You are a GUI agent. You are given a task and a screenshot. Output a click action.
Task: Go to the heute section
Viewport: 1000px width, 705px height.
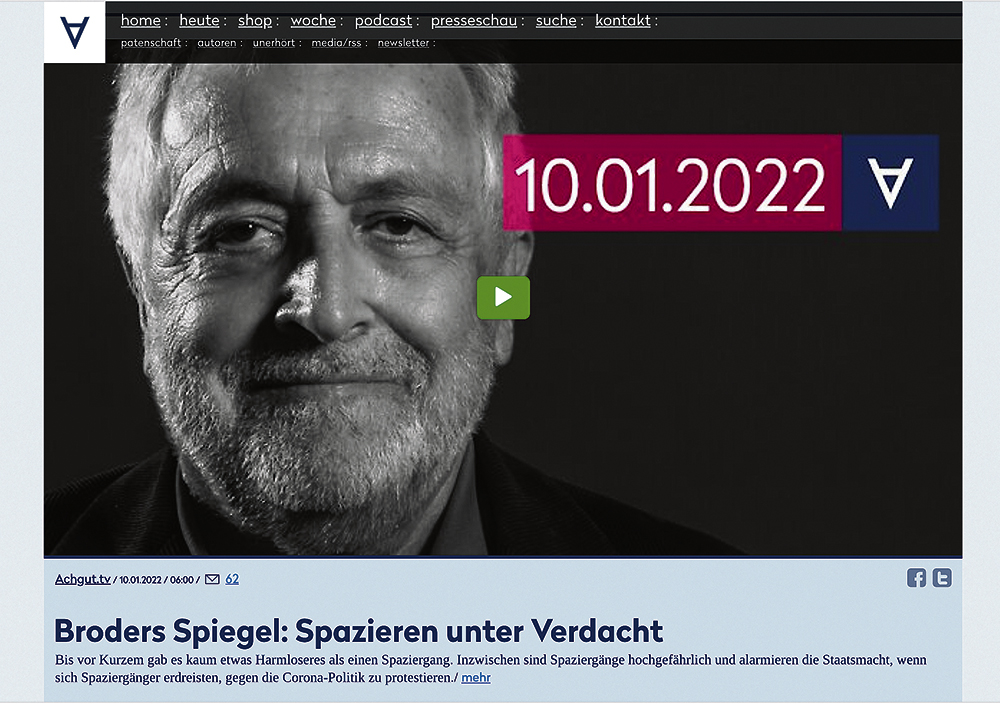(x=199, y=20)
